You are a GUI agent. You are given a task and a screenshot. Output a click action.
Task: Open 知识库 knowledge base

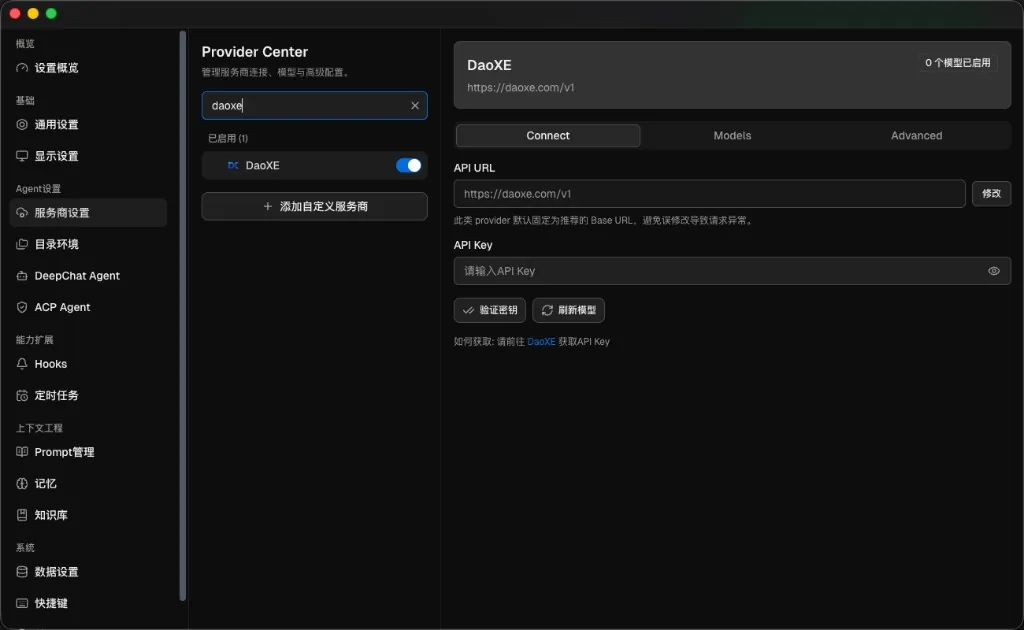(x=88, y=514)
